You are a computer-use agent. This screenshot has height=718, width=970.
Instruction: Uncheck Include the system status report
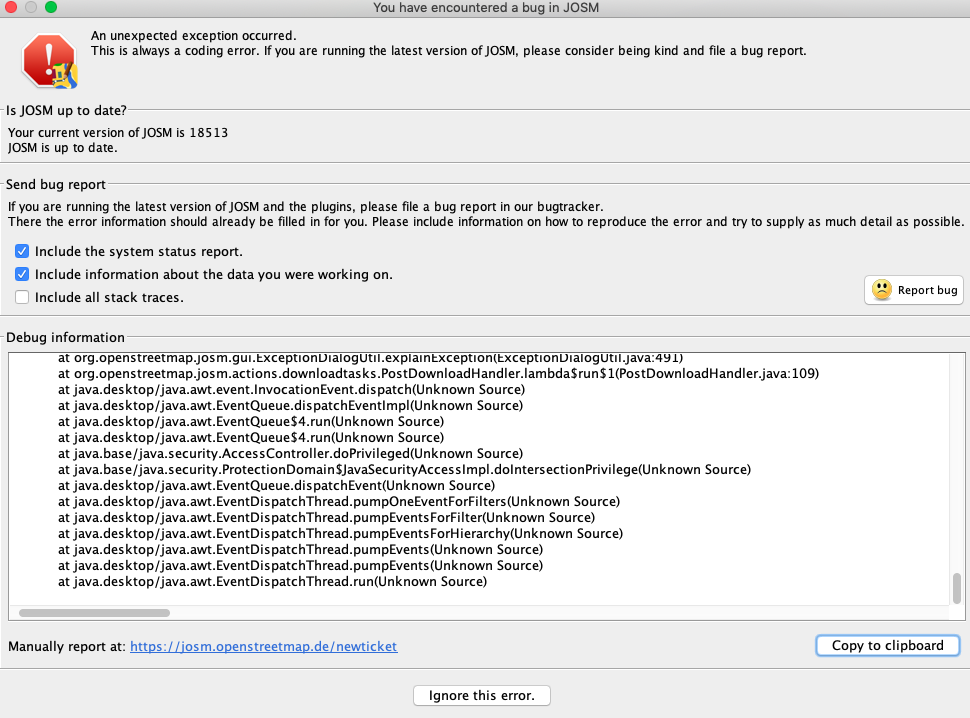click(x=22, y=251)
